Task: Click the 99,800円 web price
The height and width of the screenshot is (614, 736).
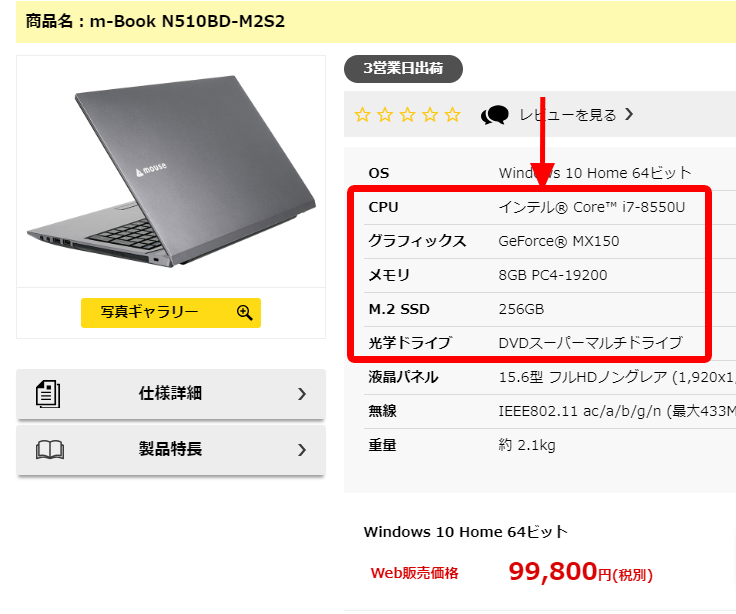Action: pyautogui.click(x=580, y=572)
